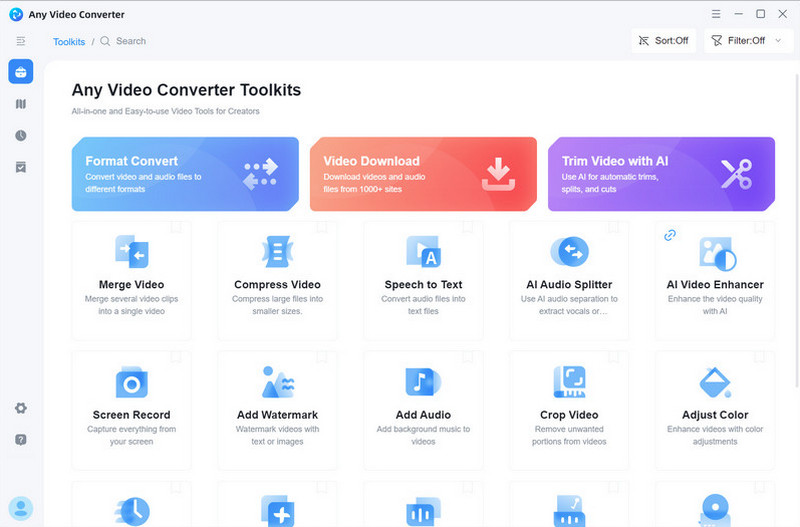800x527 pixels.
Task: Select the Speech to Text title
Action: pos(423,285)
